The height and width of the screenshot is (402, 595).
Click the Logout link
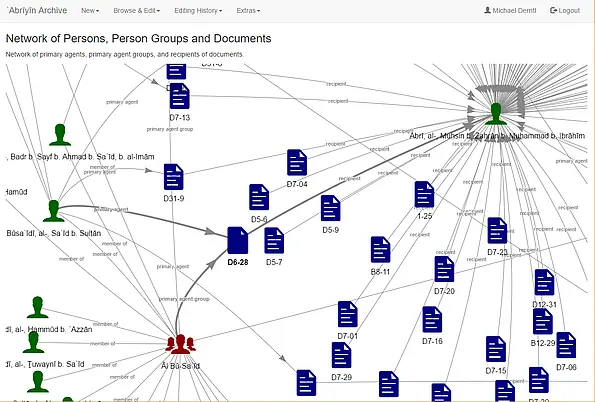pos(565,11)
